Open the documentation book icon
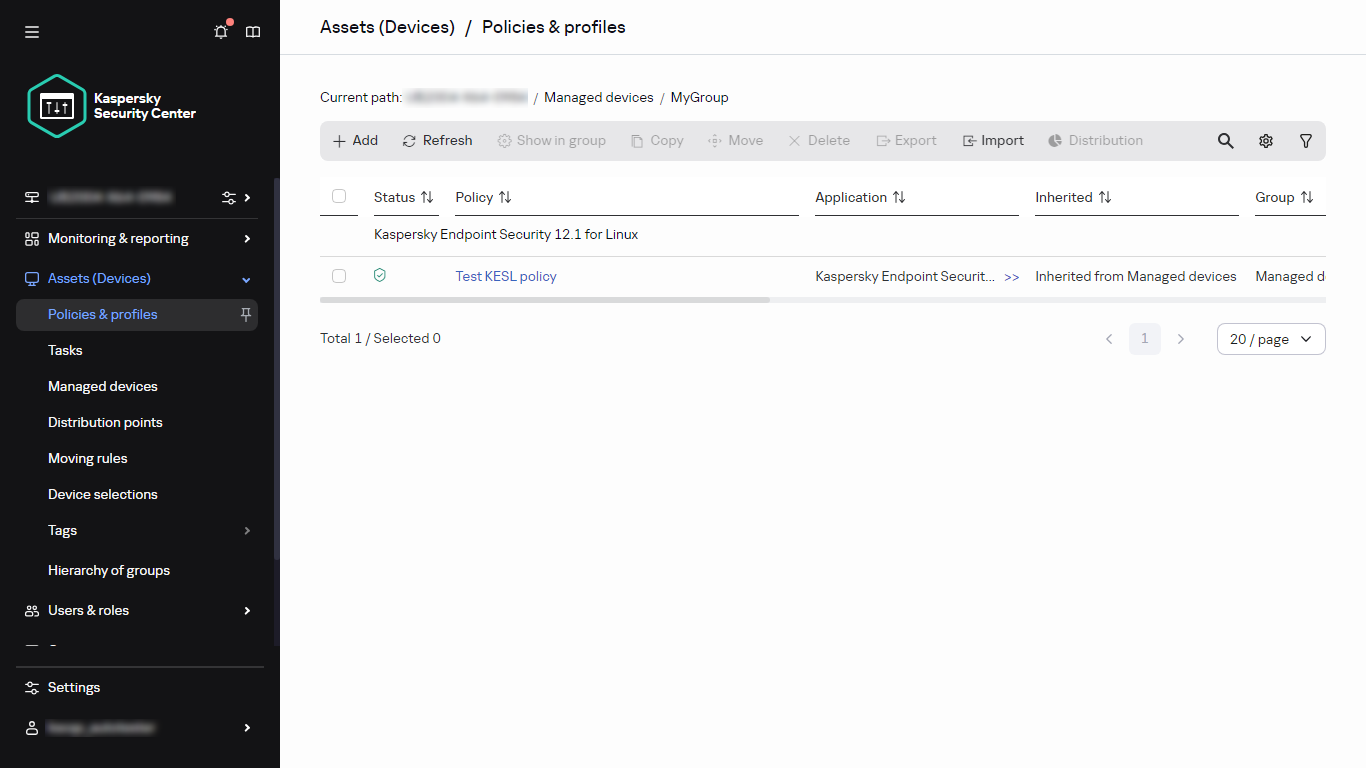 pos(252,31)
